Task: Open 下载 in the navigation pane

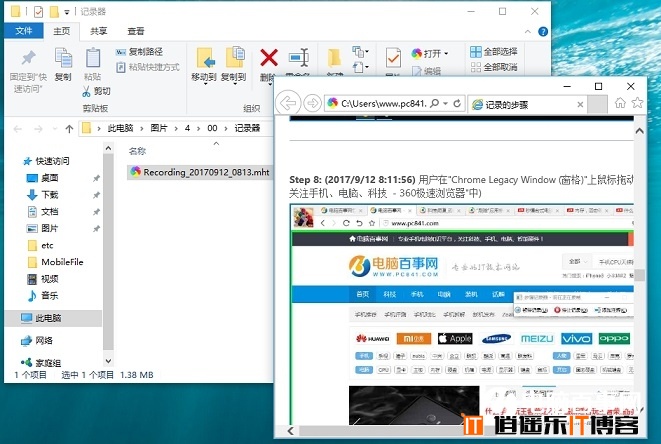Action: (x=43, y=195)
